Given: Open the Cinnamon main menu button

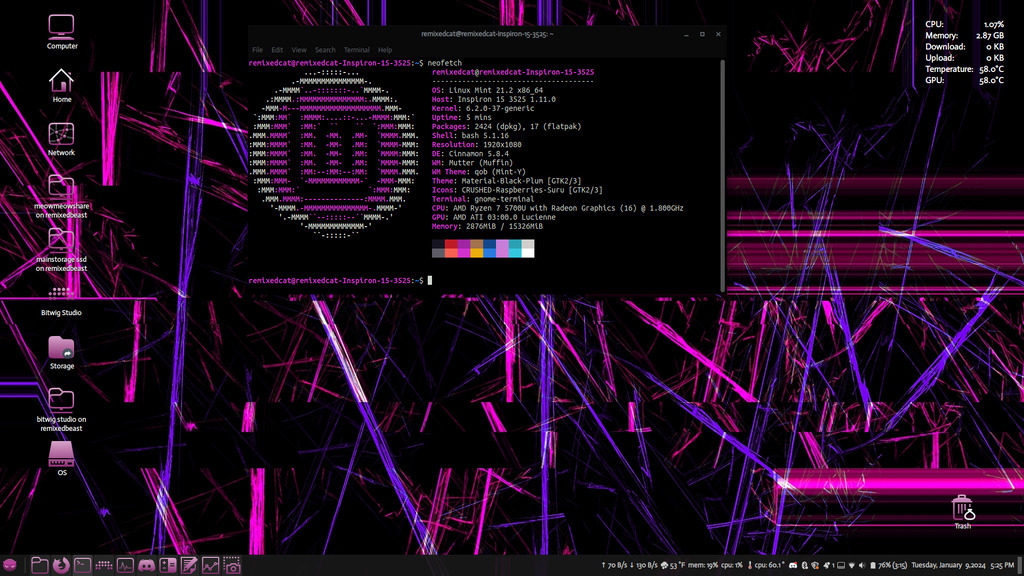Looking at the screenshot, I should tap(10, 566).
